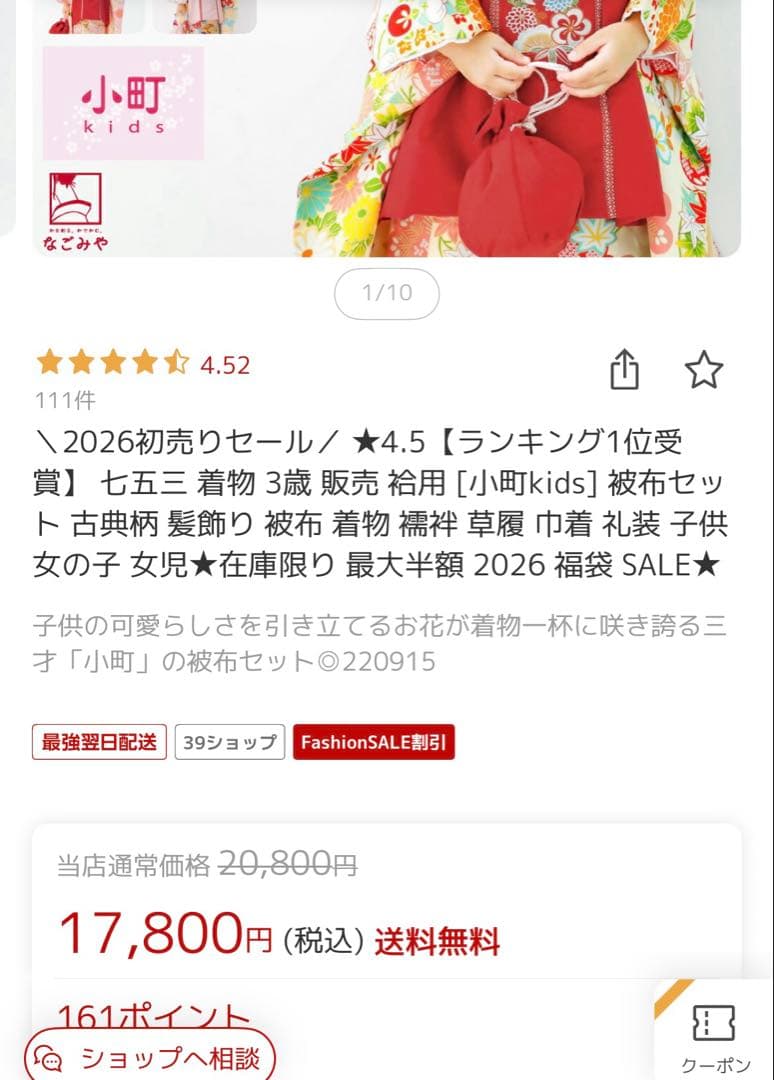Open the 小町 kids brand logo
The width and height of the screenshot is (774, 1080).
(x=123, y=103)
